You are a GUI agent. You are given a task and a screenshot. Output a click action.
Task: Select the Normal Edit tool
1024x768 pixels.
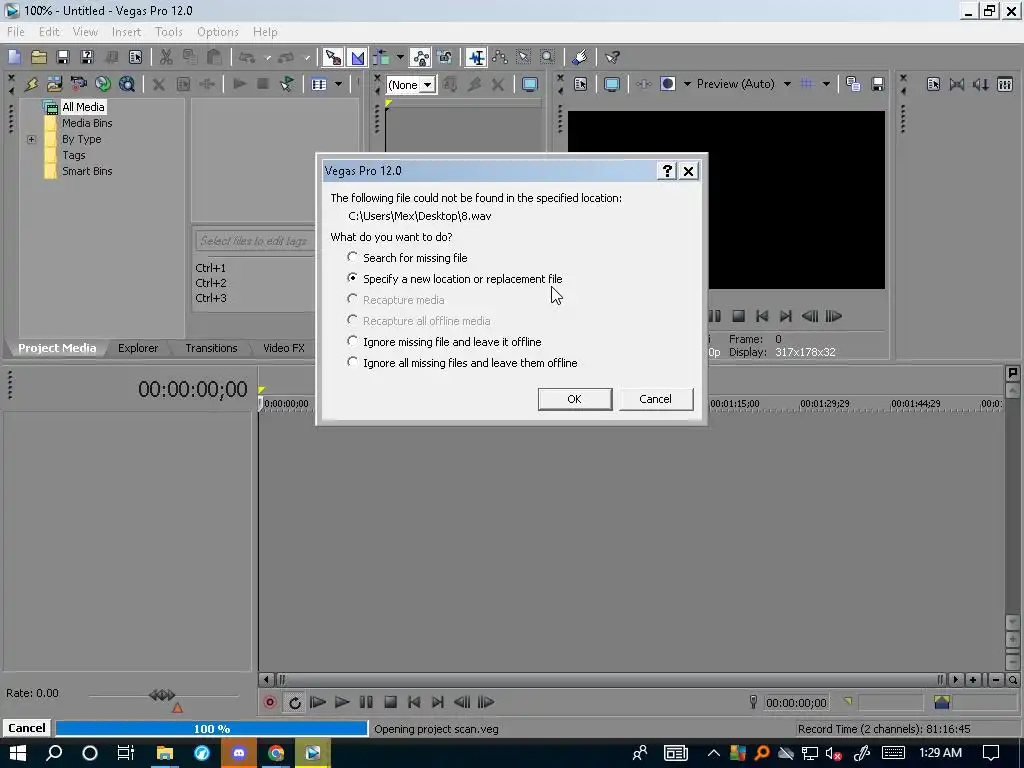[476, 57]
